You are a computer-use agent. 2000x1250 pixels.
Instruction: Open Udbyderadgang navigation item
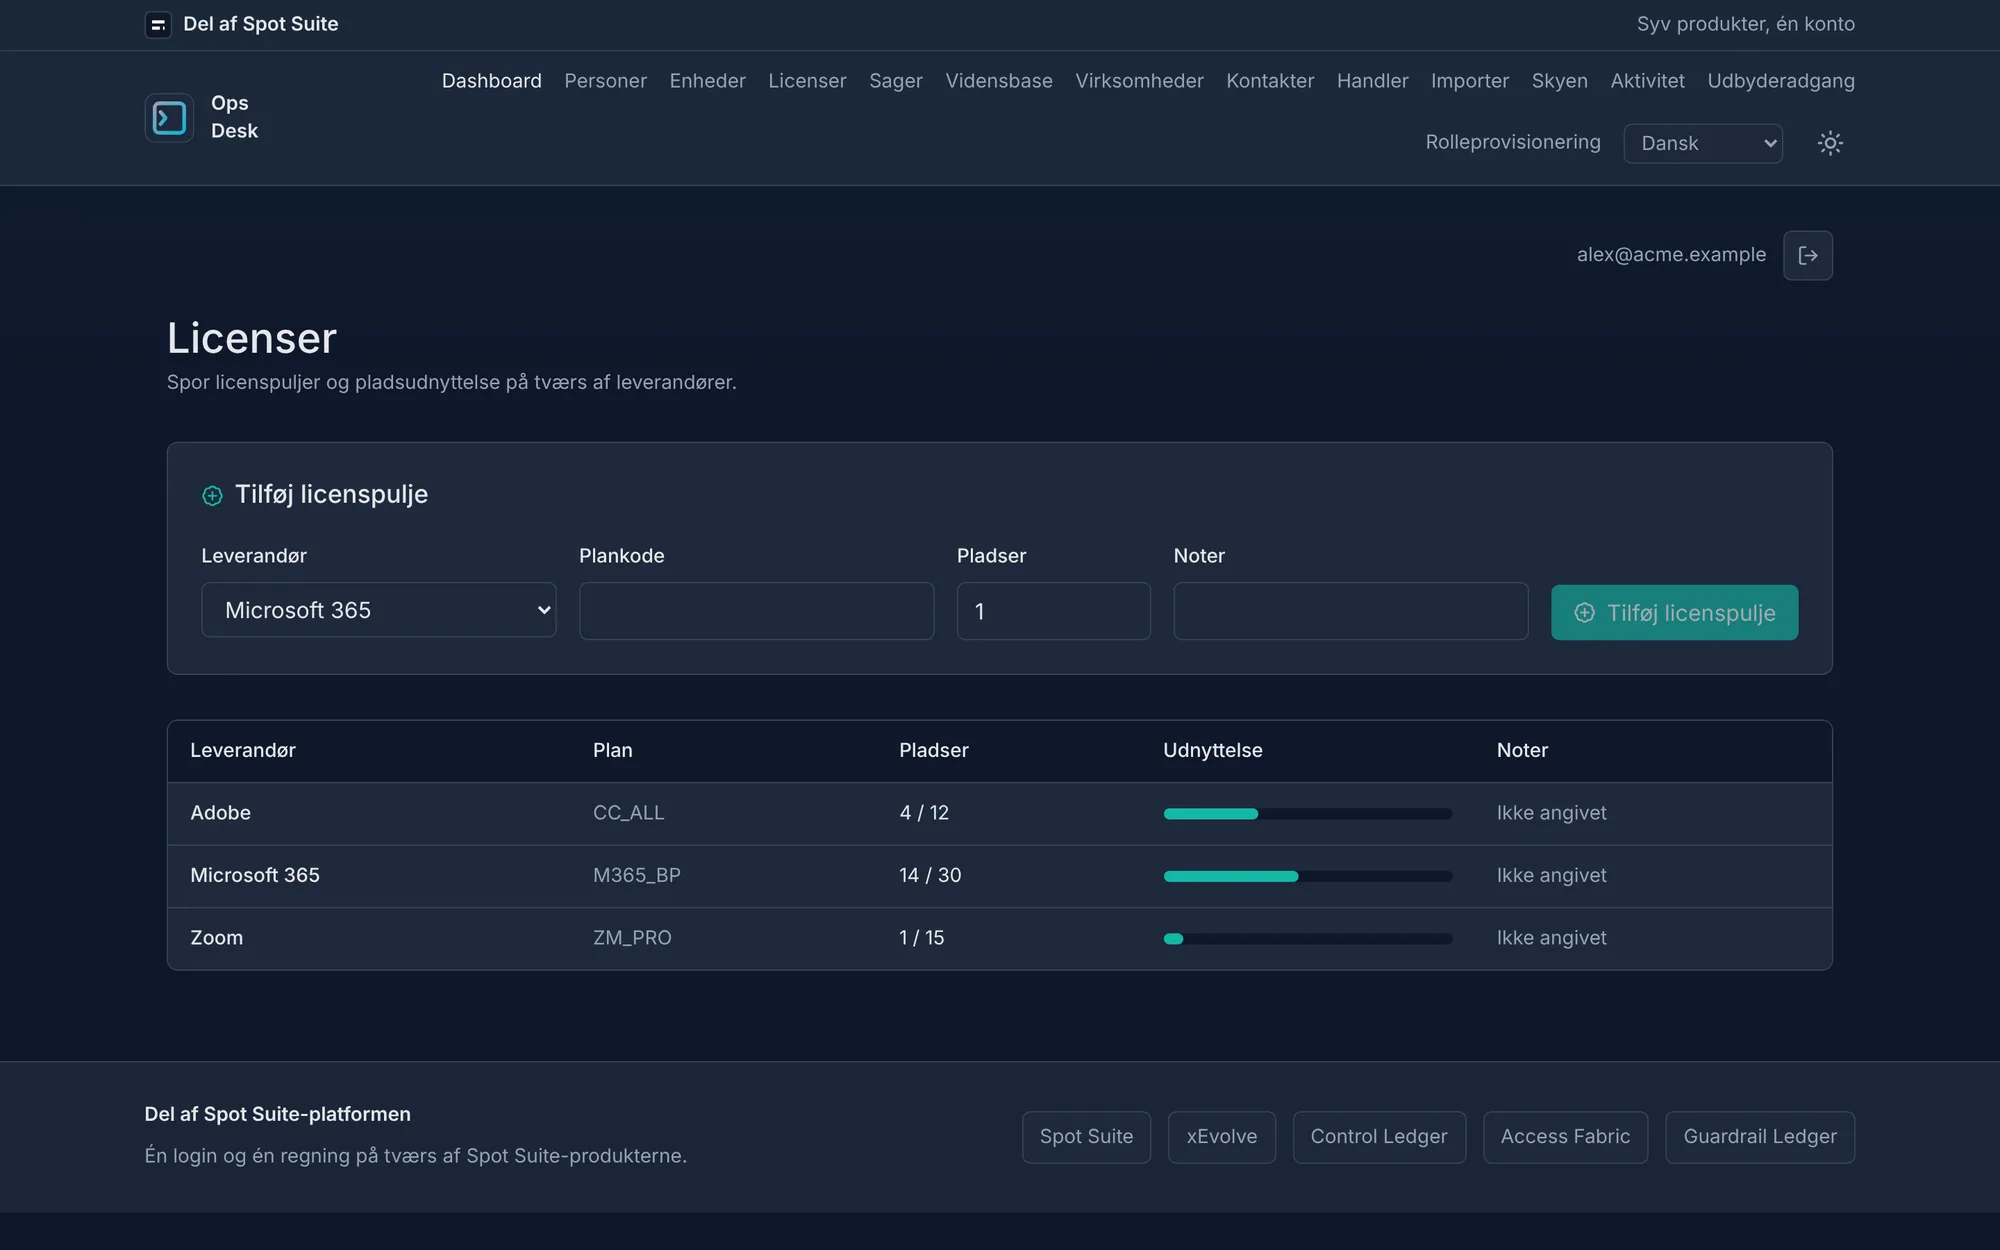pyautogui.click(x=1781, y=81)
